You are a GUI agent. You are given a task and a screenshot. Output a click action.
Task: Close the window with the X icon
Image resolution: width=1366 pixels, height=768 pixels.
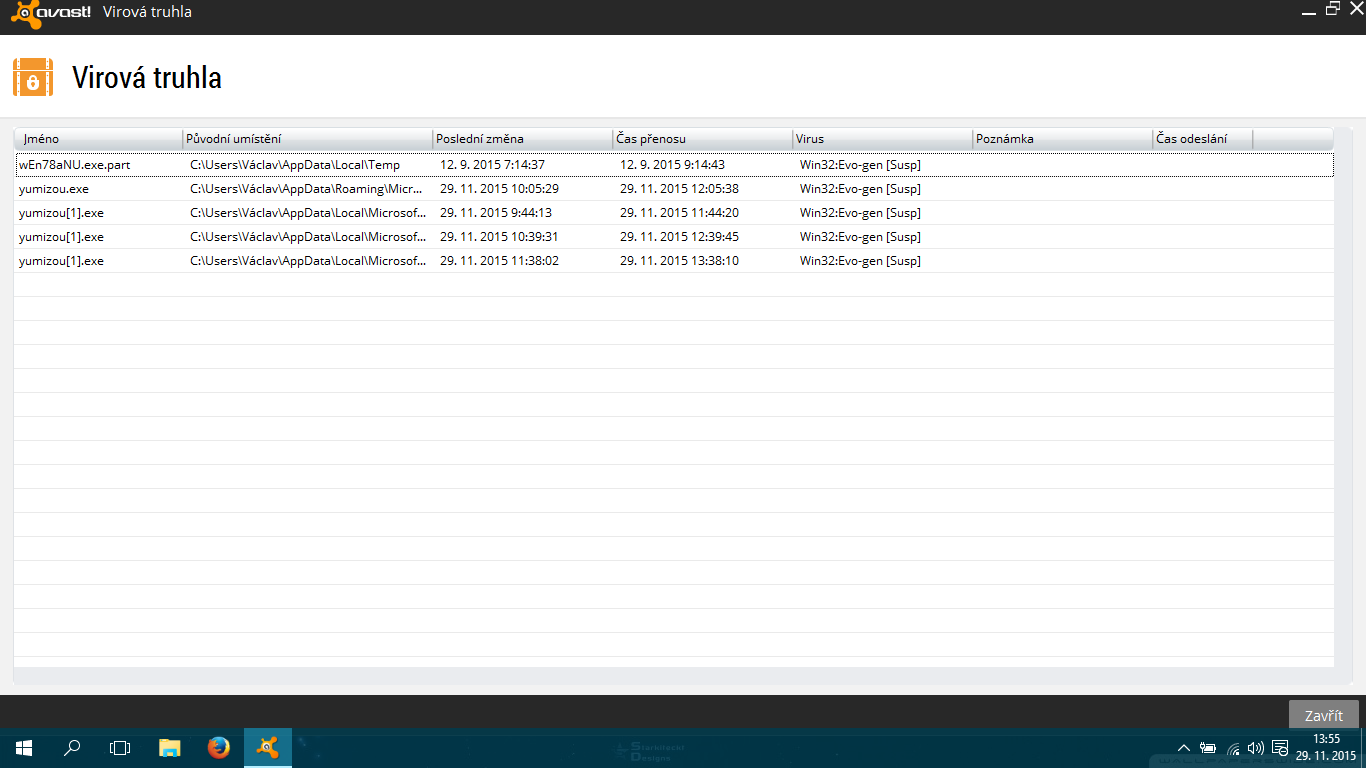click(x=1355, y=10)
